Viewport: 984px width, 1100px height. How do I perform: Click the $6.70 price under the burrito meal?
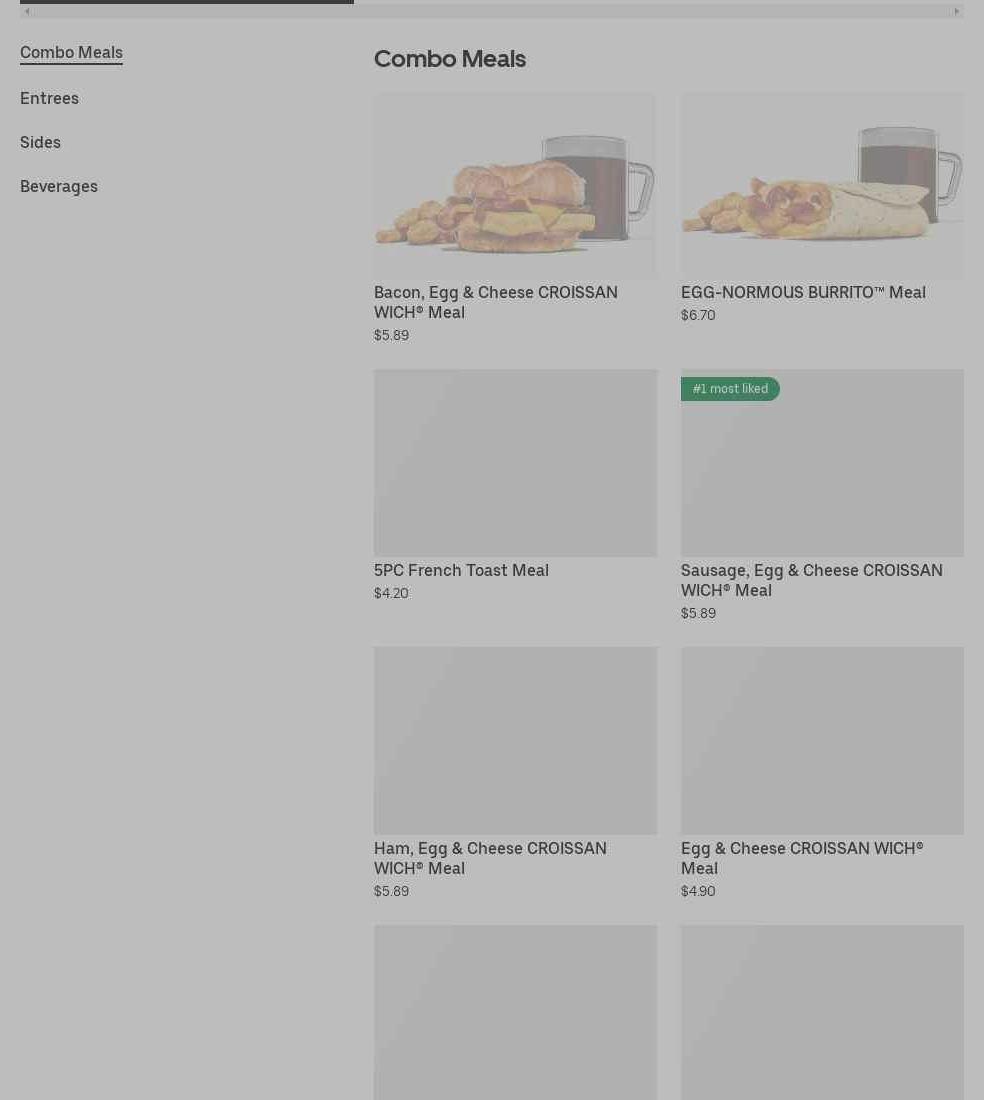pyautogui.click(x=698, y=315)
